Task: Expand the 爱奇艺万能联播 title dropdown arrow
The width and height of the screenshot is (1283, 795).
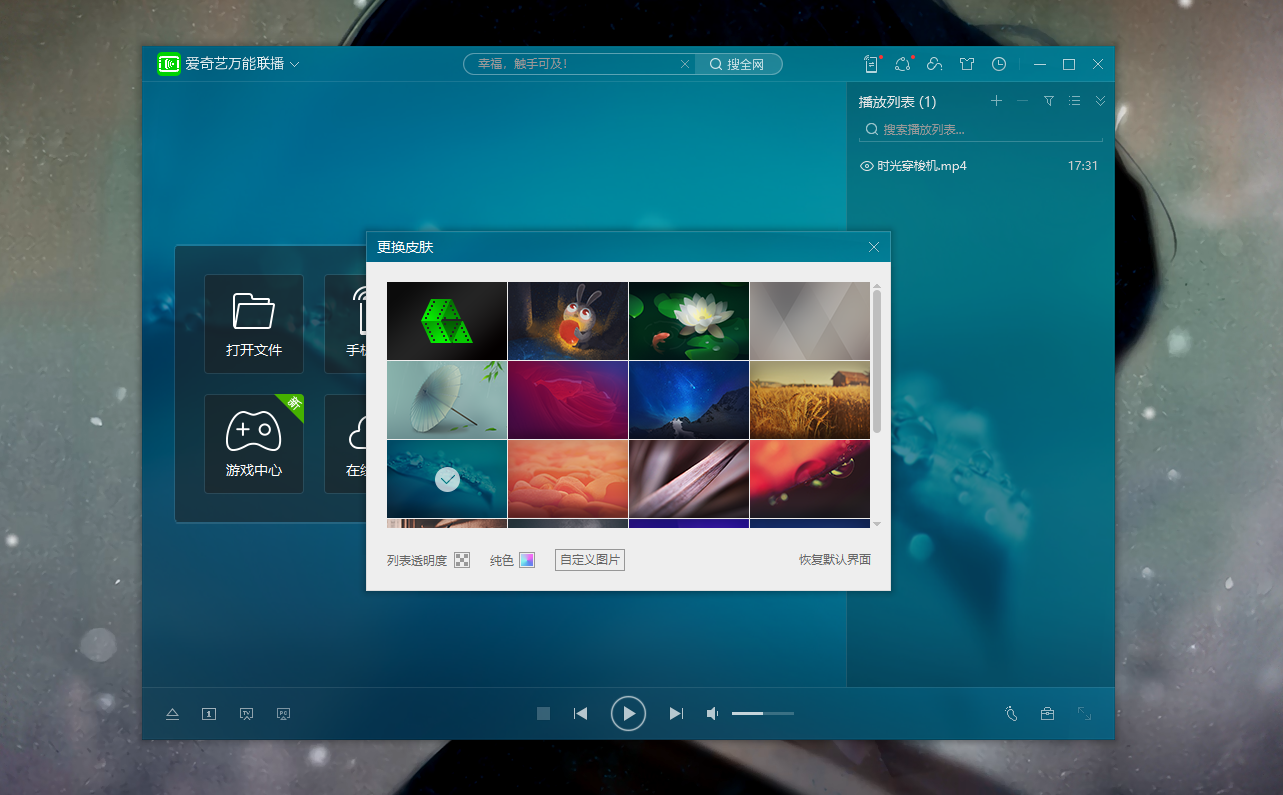Action: pos(295,65)
